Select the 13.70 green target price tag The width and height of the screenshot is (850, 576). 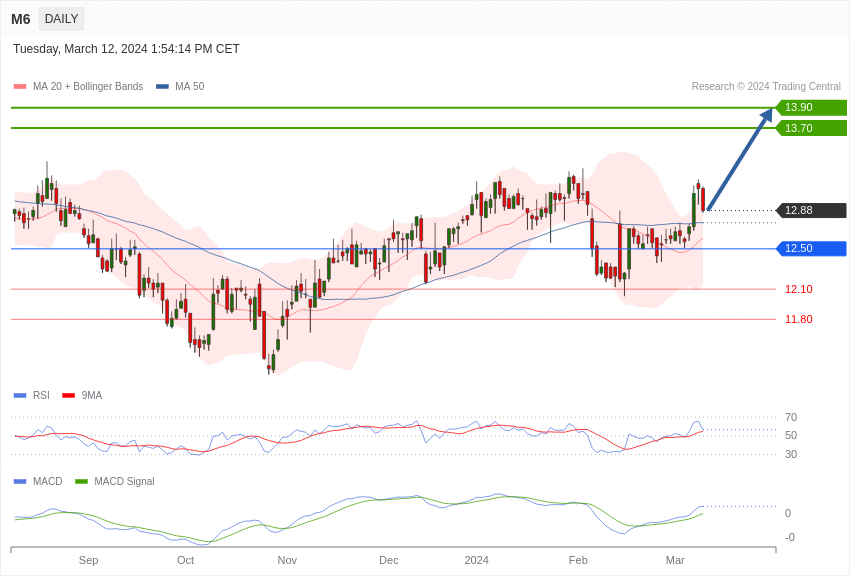tap(811, 128)
